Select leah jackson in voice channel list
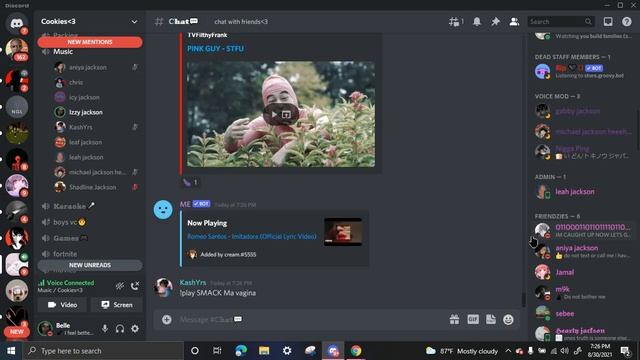Viewport: 640px width, 360px height. point(86,157)
